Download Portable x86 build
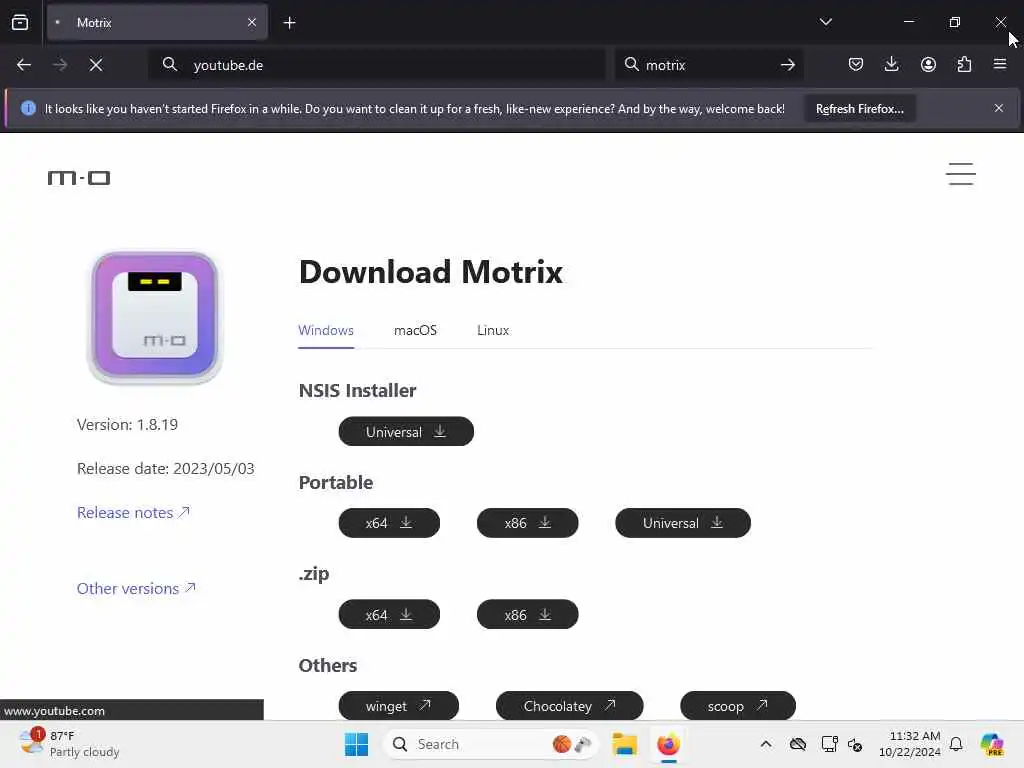Screen dimensions: 1024x768 click(528, 523)
